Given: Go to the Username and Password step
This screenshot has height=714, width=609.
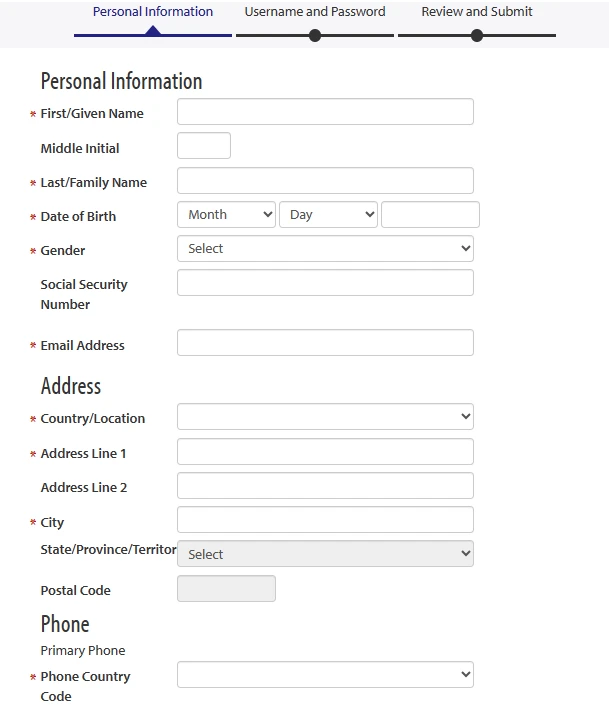Looking at the screenshot, I should [x=315, y=11].
